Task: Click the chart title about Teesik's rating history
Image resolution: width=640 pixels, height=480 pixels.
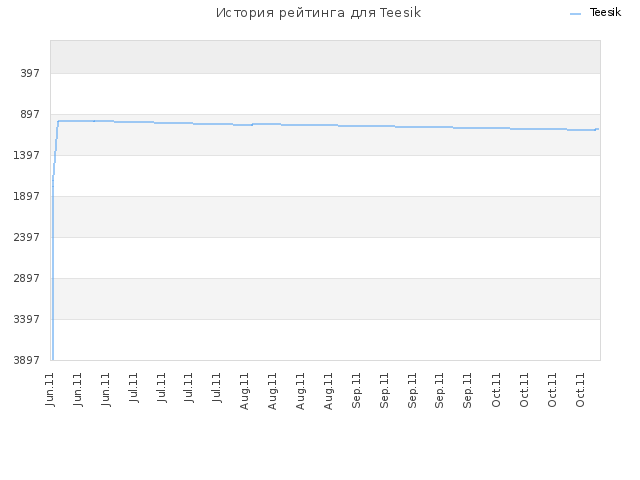Action: pyautogui.click(x=318, y=13)
